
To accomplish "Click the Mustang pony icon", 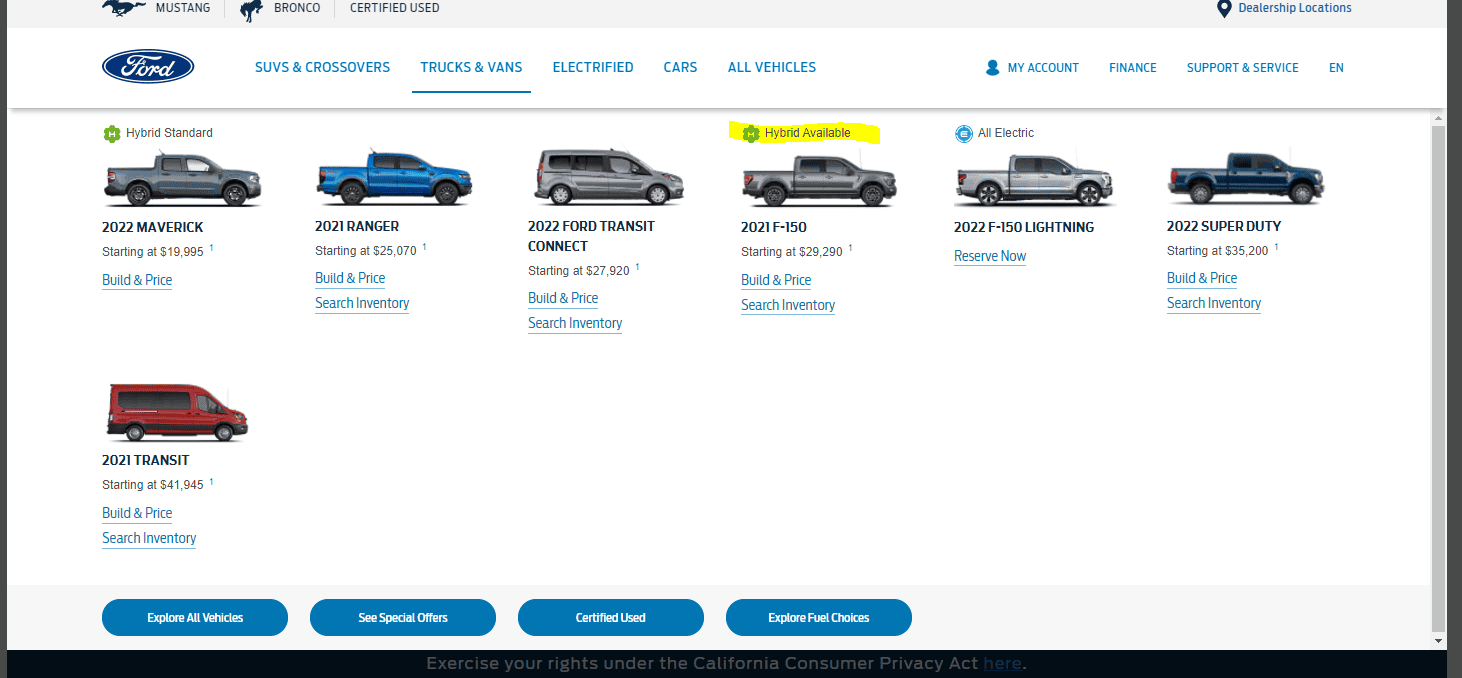I will click(x=124, y=7).
